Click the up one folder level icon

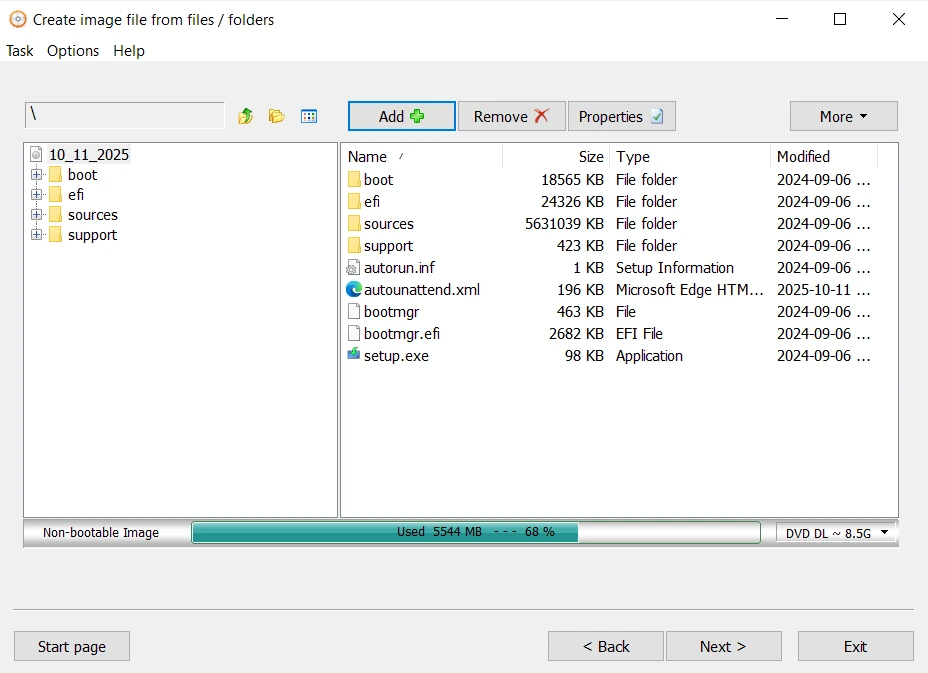(245, 116)
